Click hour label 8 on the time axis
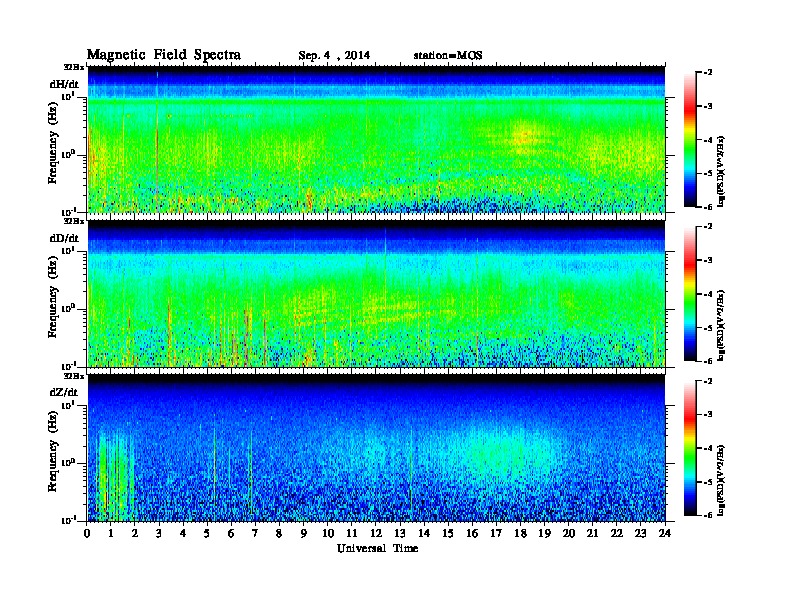 point(280,534)
